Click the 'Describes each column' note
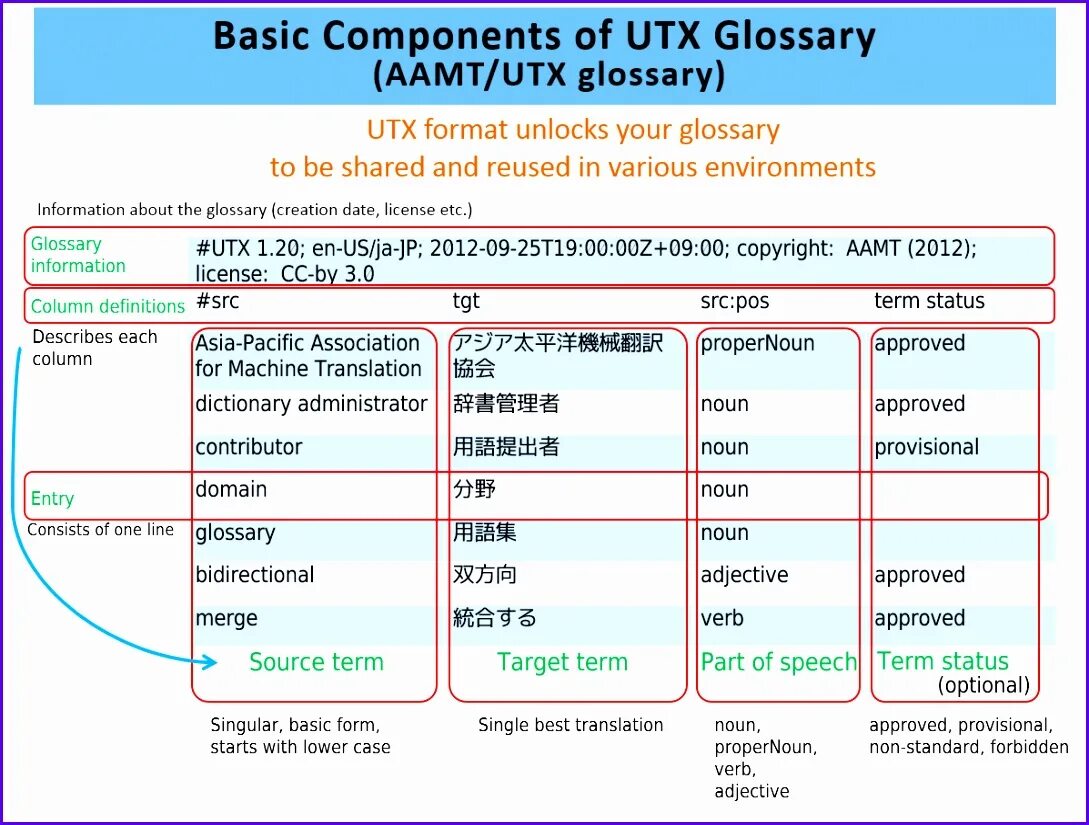The width and height of the screenshot is (1089, 825). coord(94,348)
